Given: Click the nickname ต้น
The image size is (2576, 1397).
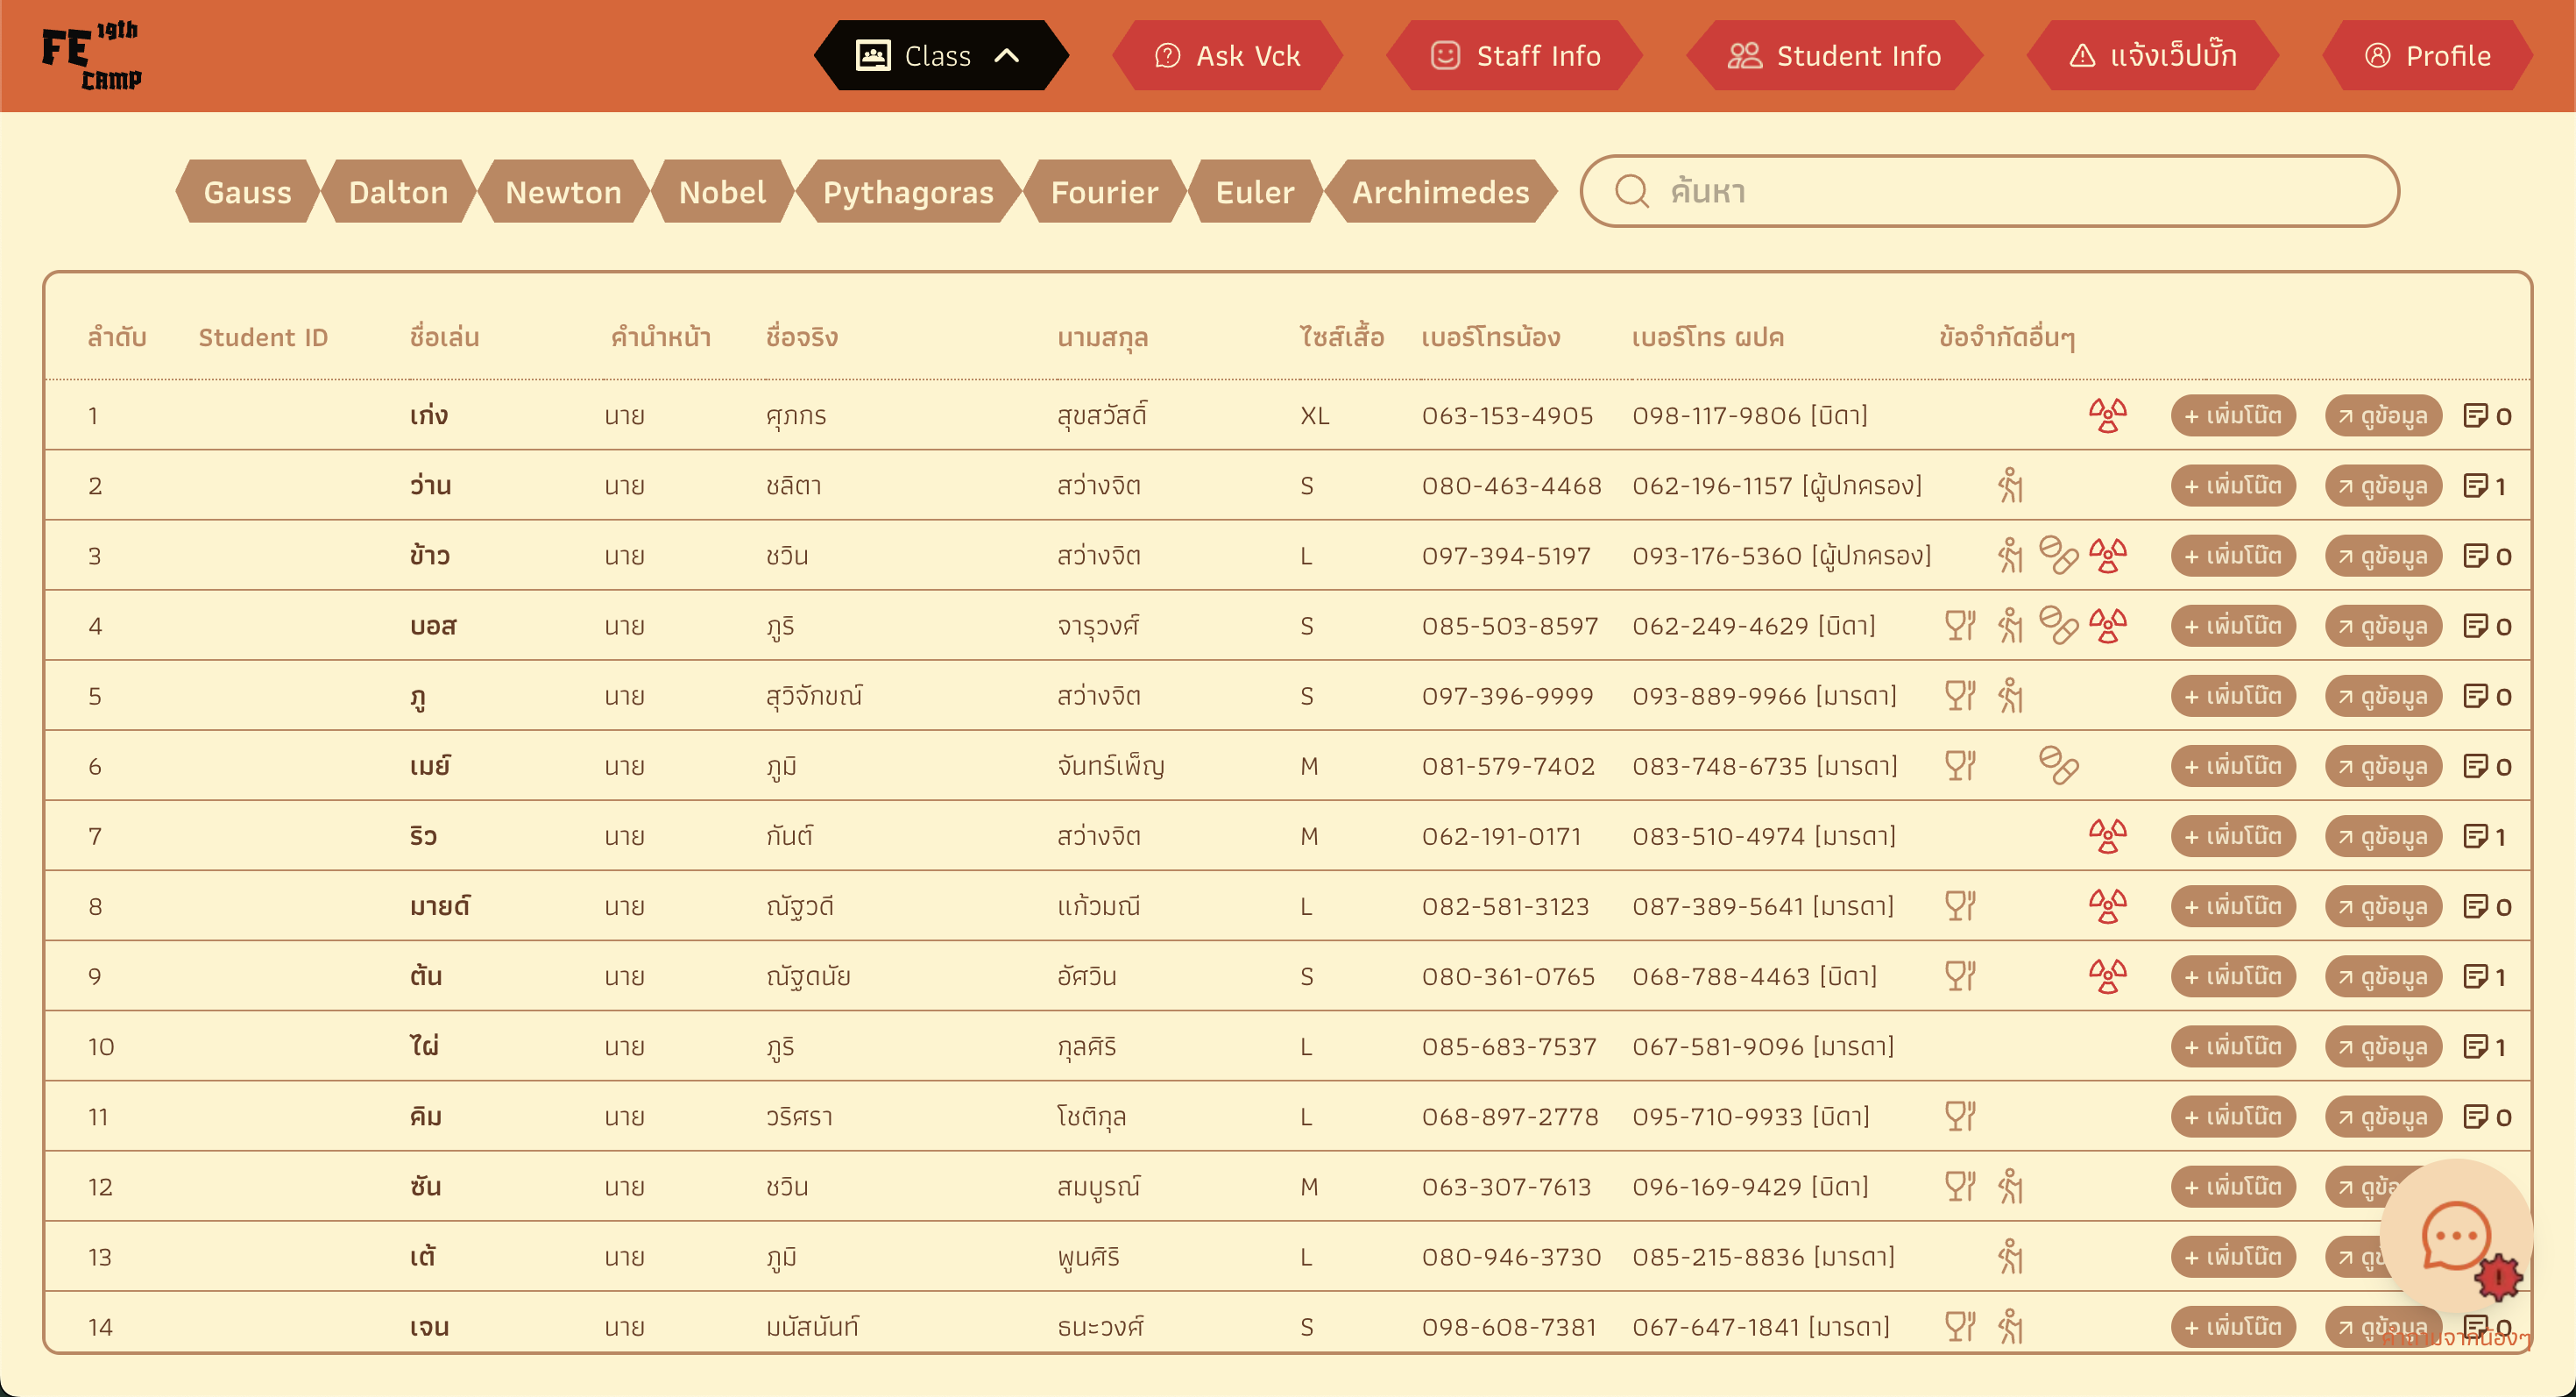Looking at the screenshot, I should click(426, 975).
